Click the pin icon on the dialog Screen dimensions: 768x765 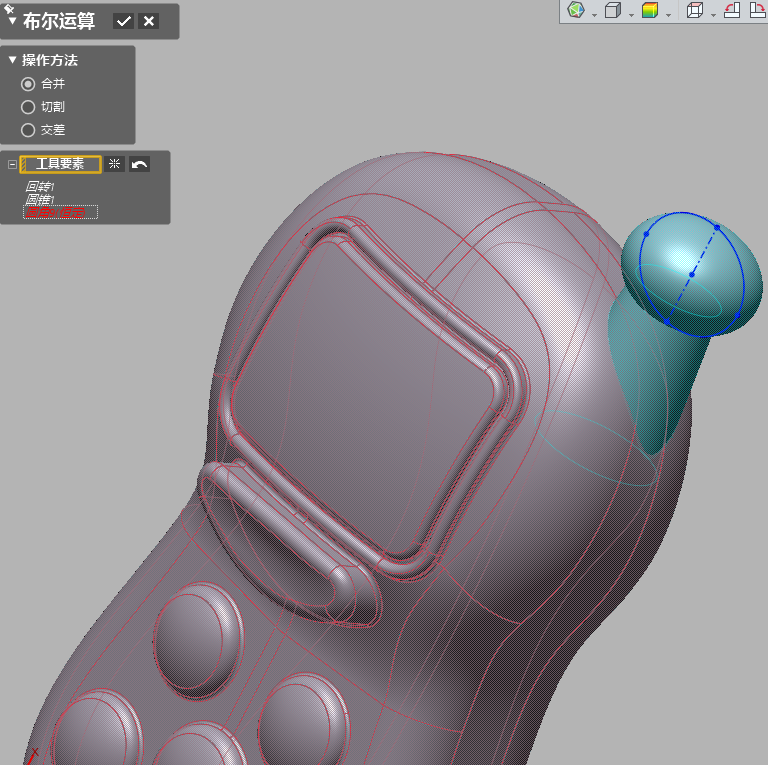click(9, 7)
